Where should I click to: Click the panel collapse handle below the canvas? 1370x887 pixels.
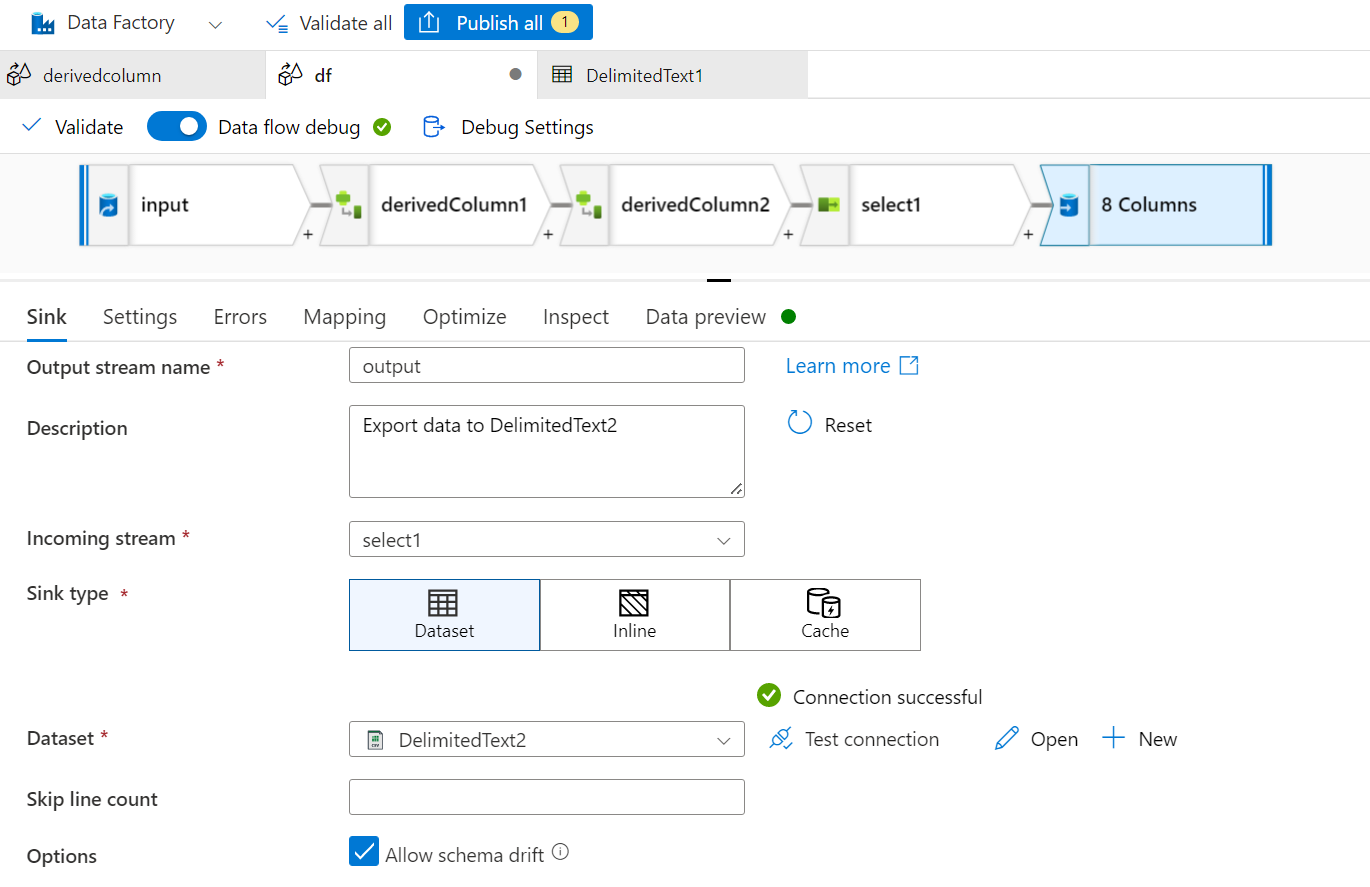click(718, 281)
